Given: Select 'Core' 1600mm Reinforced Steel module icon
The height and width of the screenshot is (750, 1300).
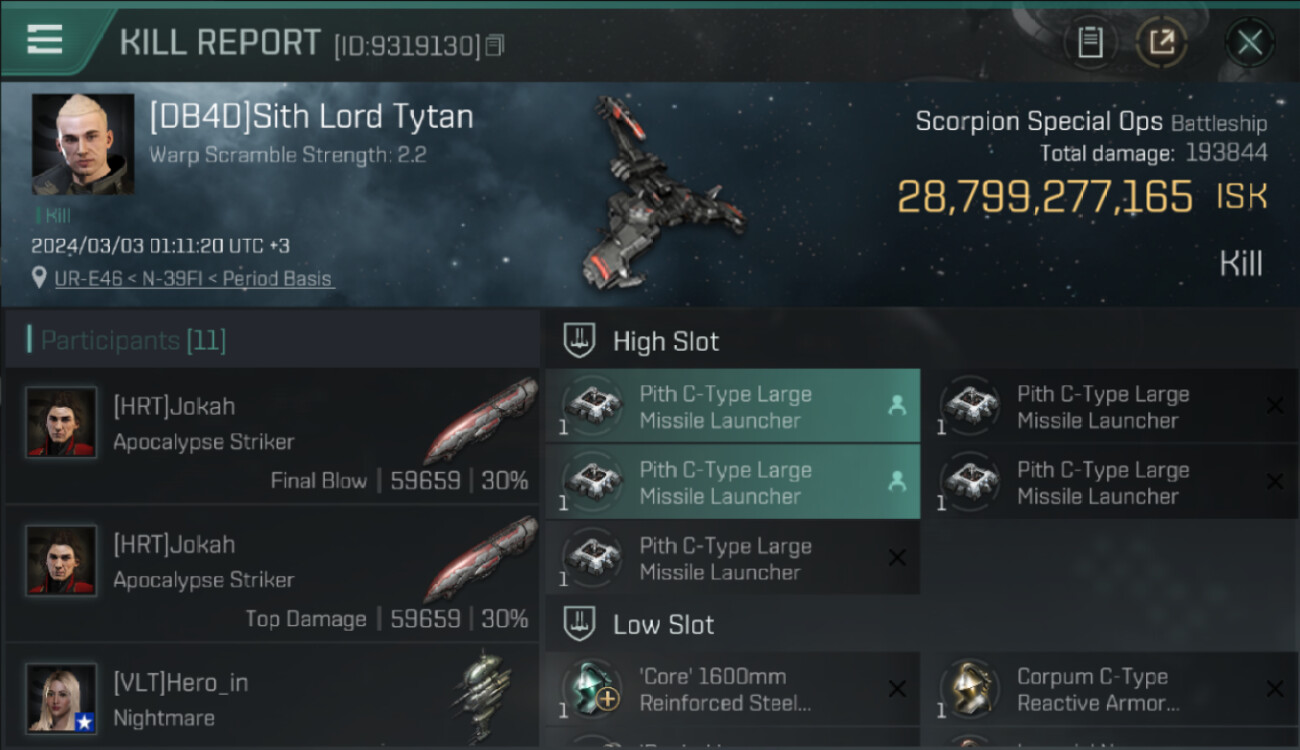Looking at the screenshot, I should 592,690.
